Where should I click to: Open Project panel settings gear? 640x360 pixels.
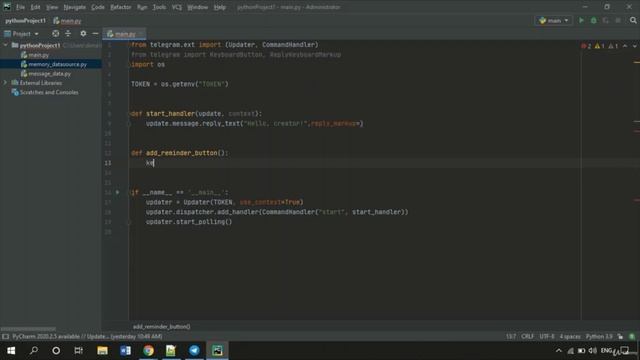pos(83,34)
